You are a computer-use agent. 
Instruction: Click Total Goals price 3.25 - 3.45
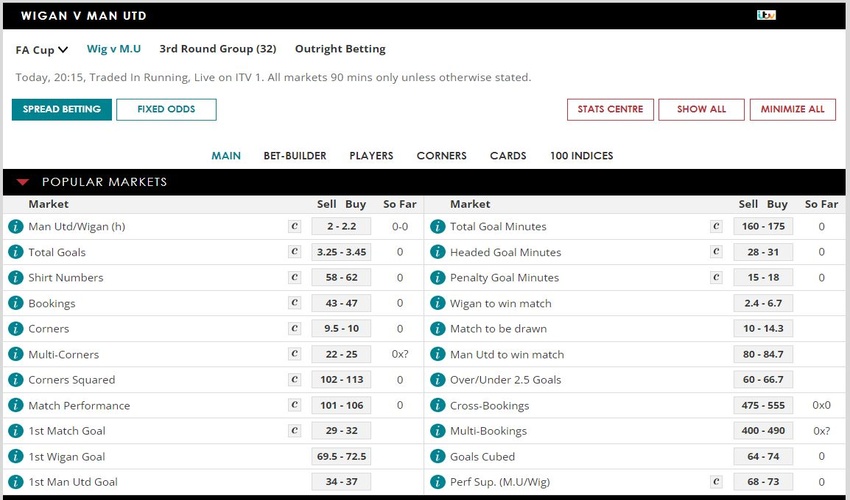pyautogui.click(x=342, y=252)
